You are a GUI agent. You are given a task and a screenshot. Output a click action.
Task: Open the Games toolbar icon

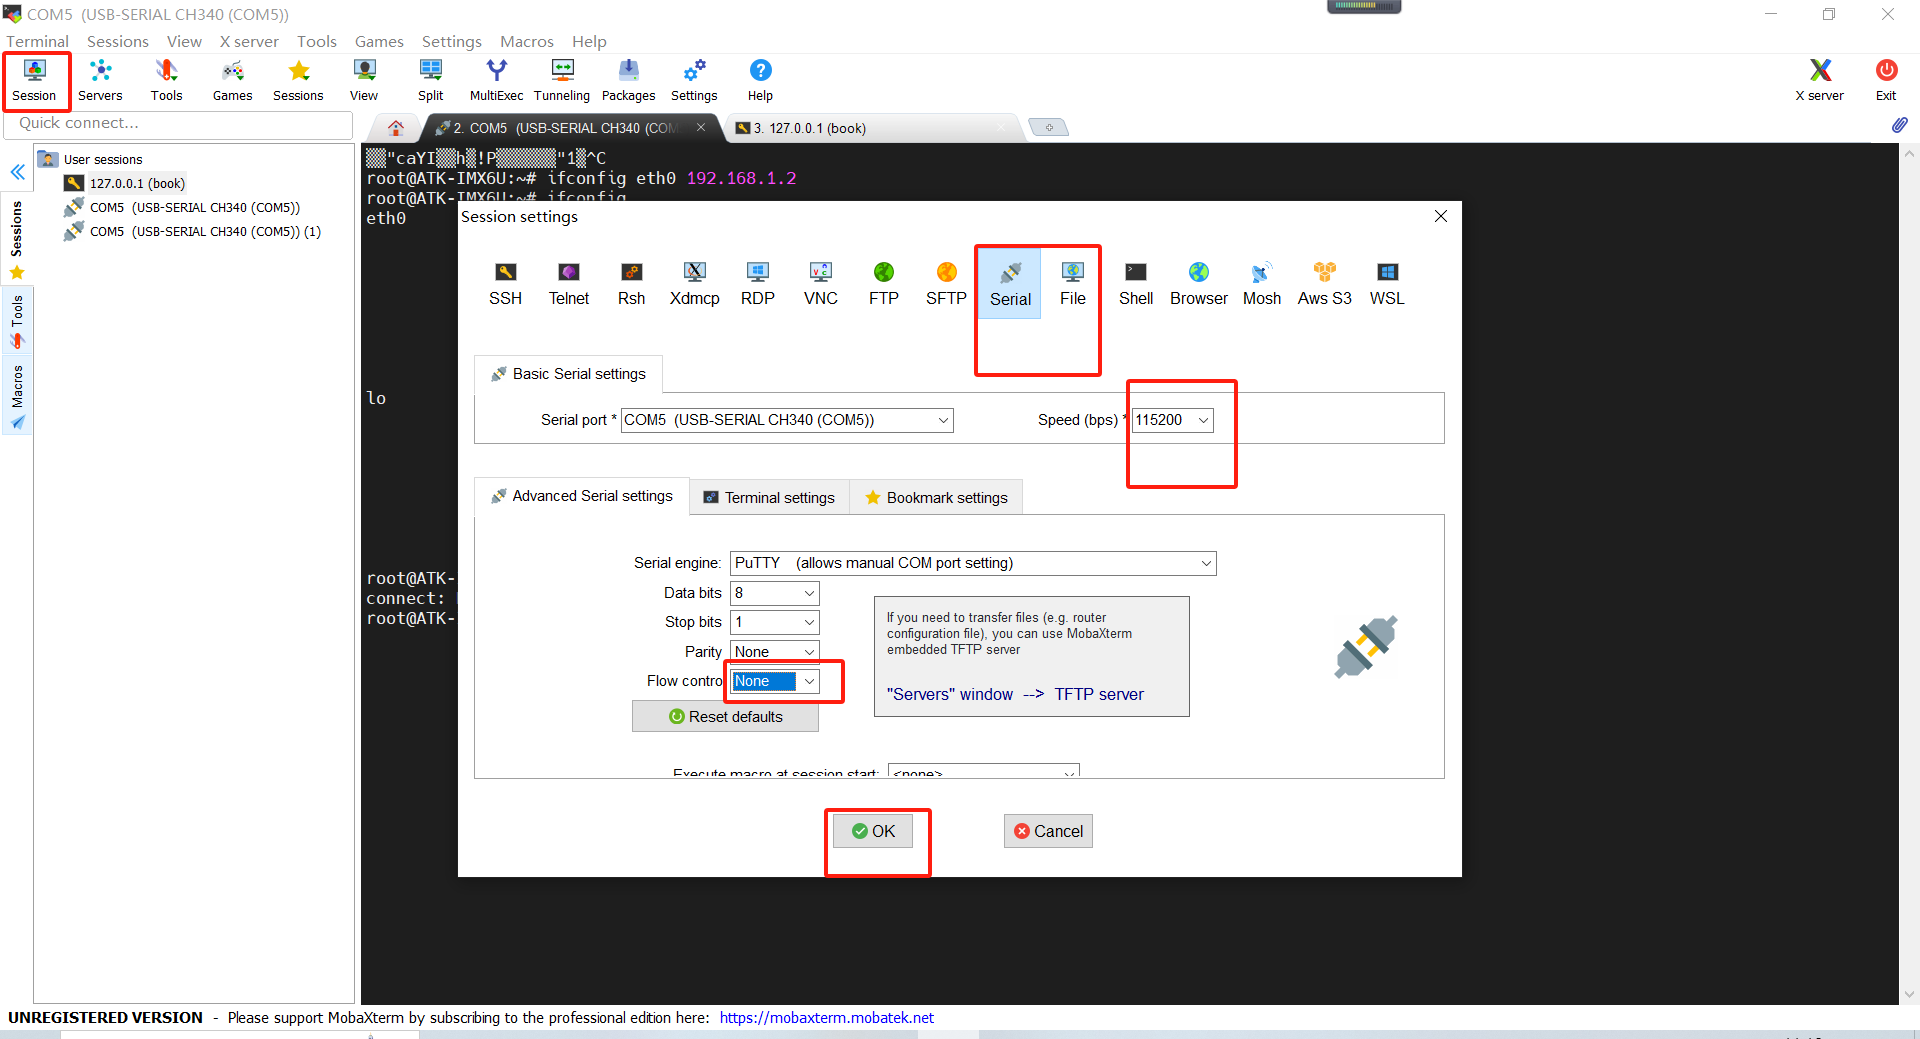click(x=232, y=80)
